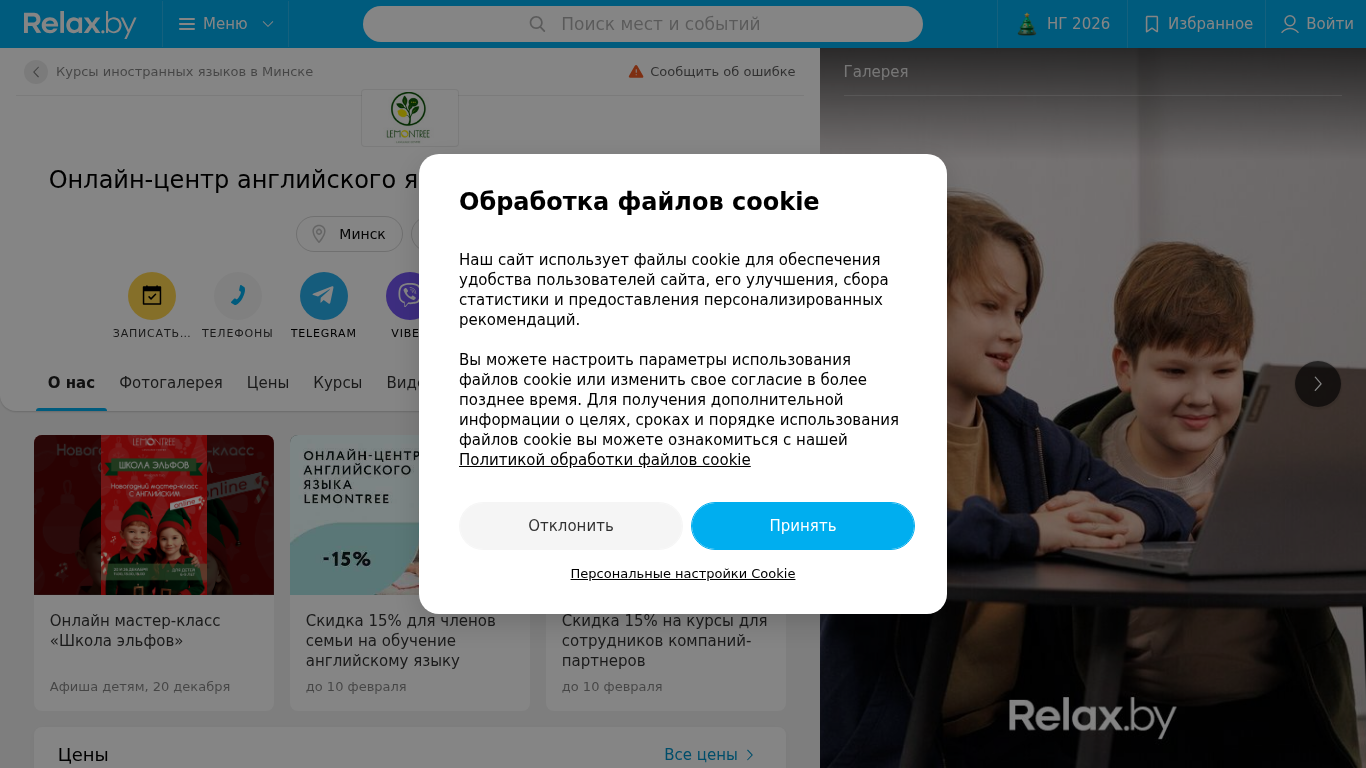Accept cookies with Принять button
This screenshot has height=768, width=1366.
tap(803, 526)
